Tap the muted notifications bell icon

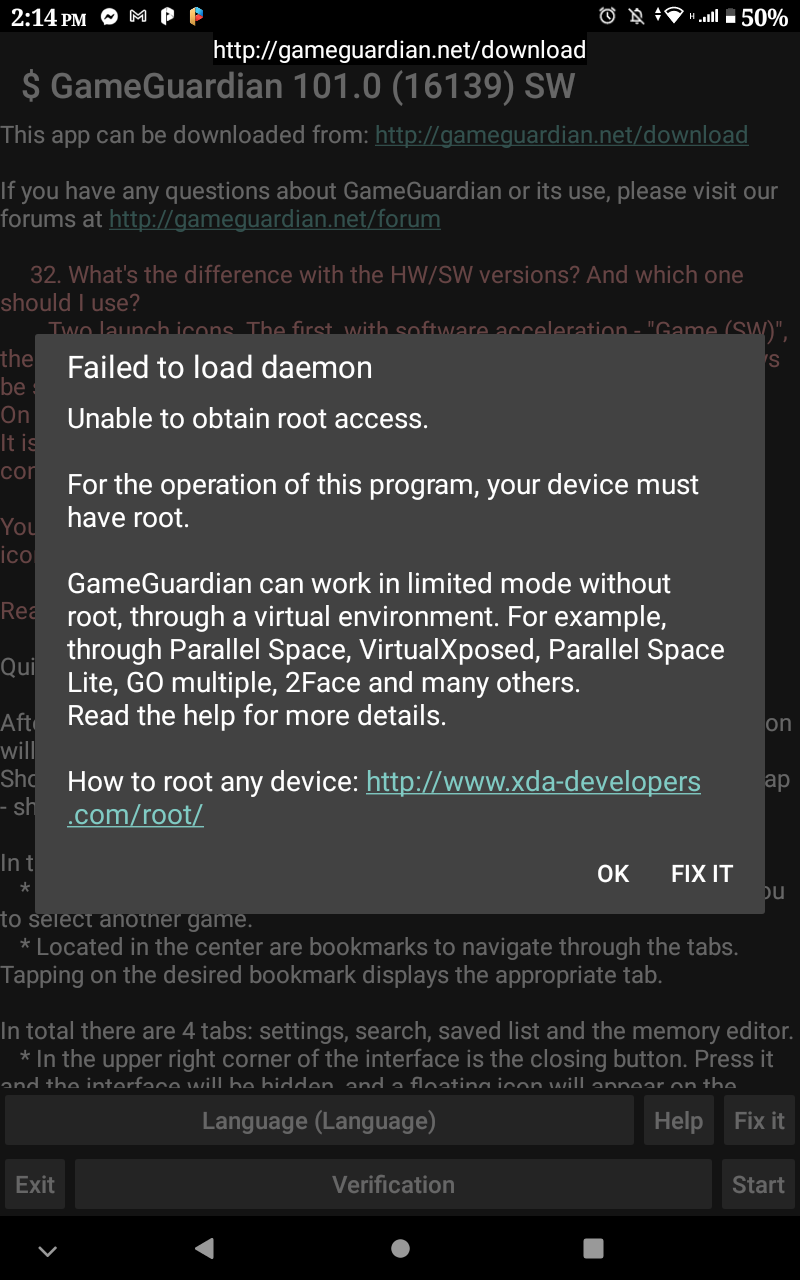pos(637,16)
